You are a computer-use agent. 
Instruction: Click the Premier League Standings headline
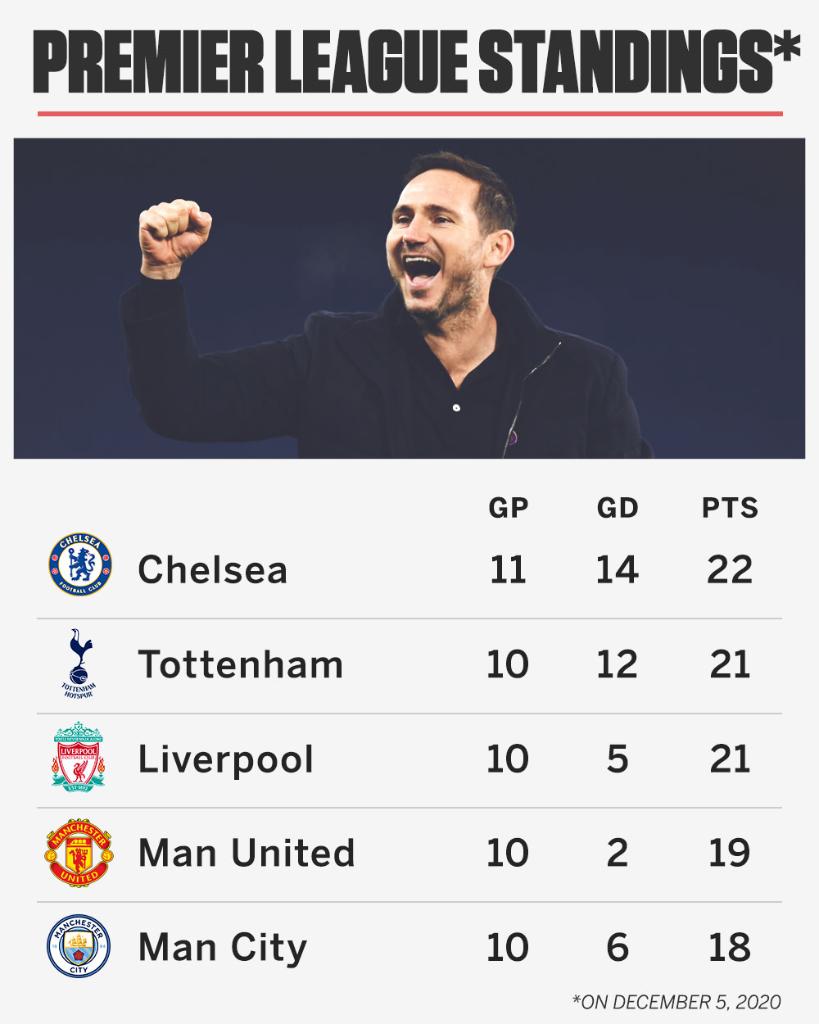[409, 62]
